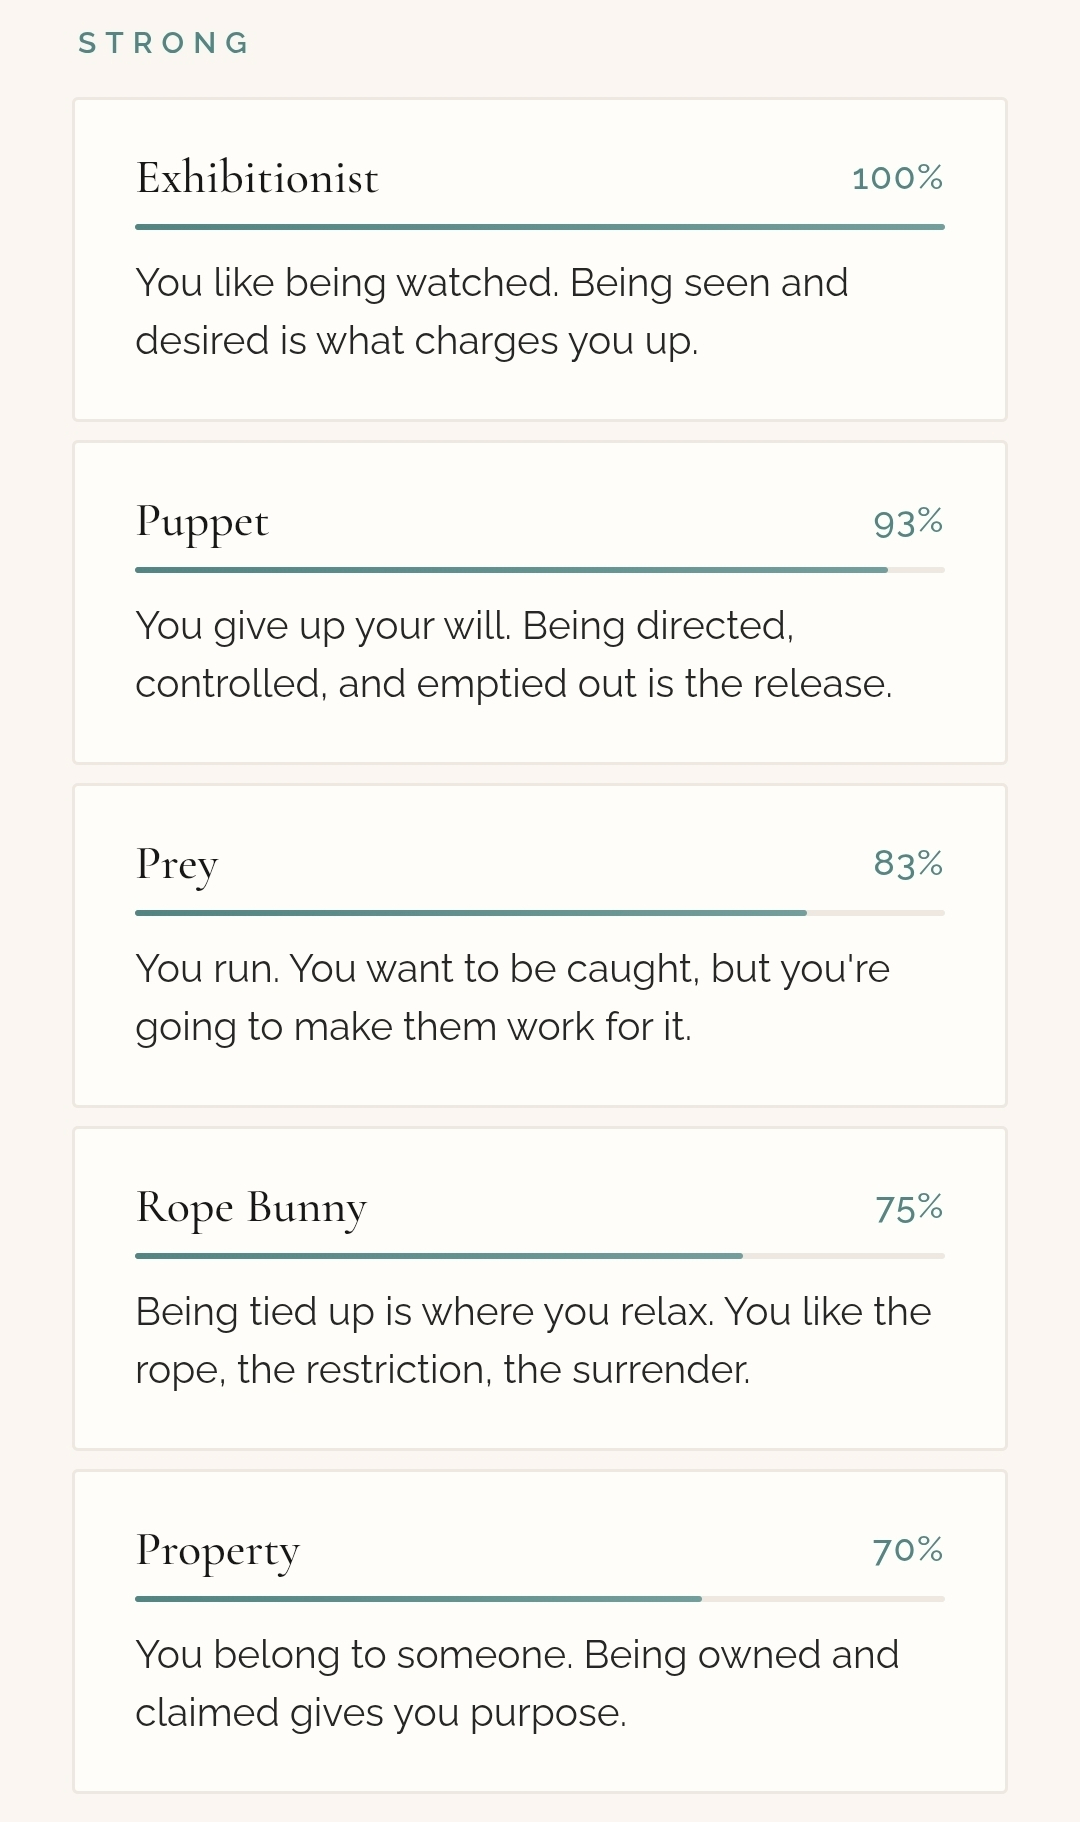Click the Prey progress bar
The image size is (1080, 1822).
540,913
